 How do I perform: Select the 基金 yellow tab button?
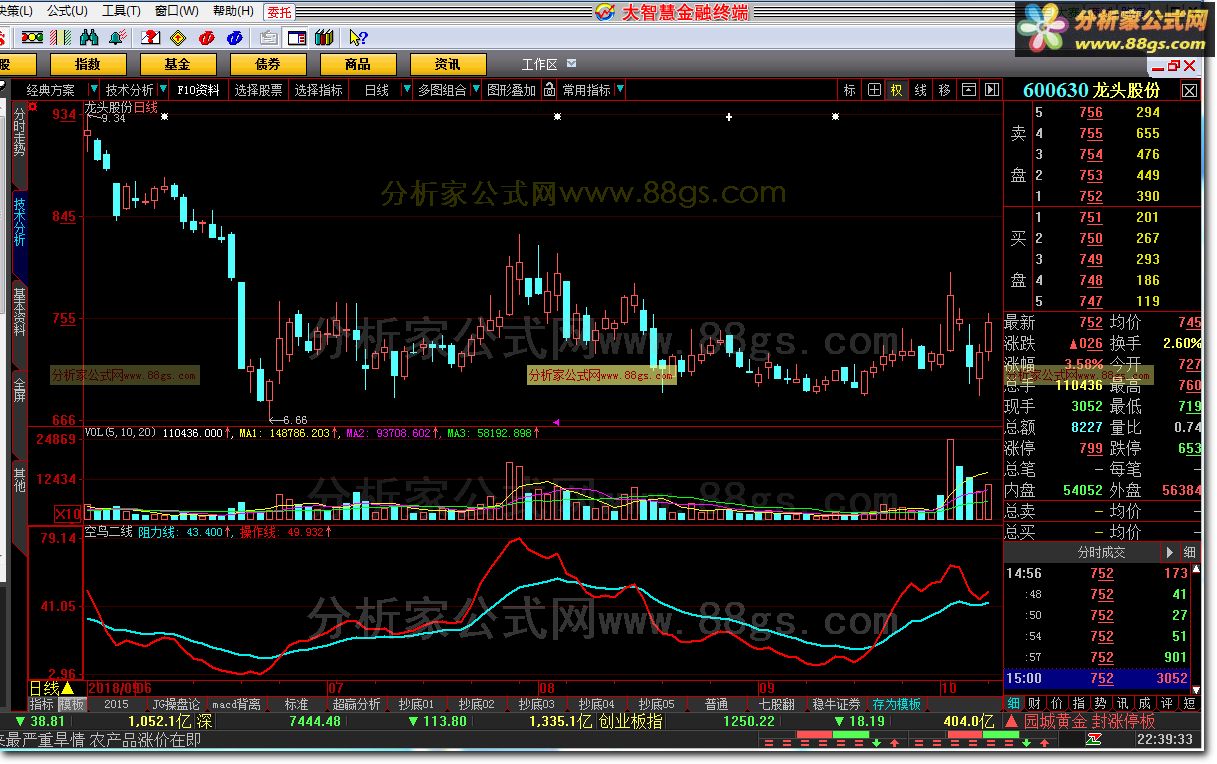click(x=177, y=64)
